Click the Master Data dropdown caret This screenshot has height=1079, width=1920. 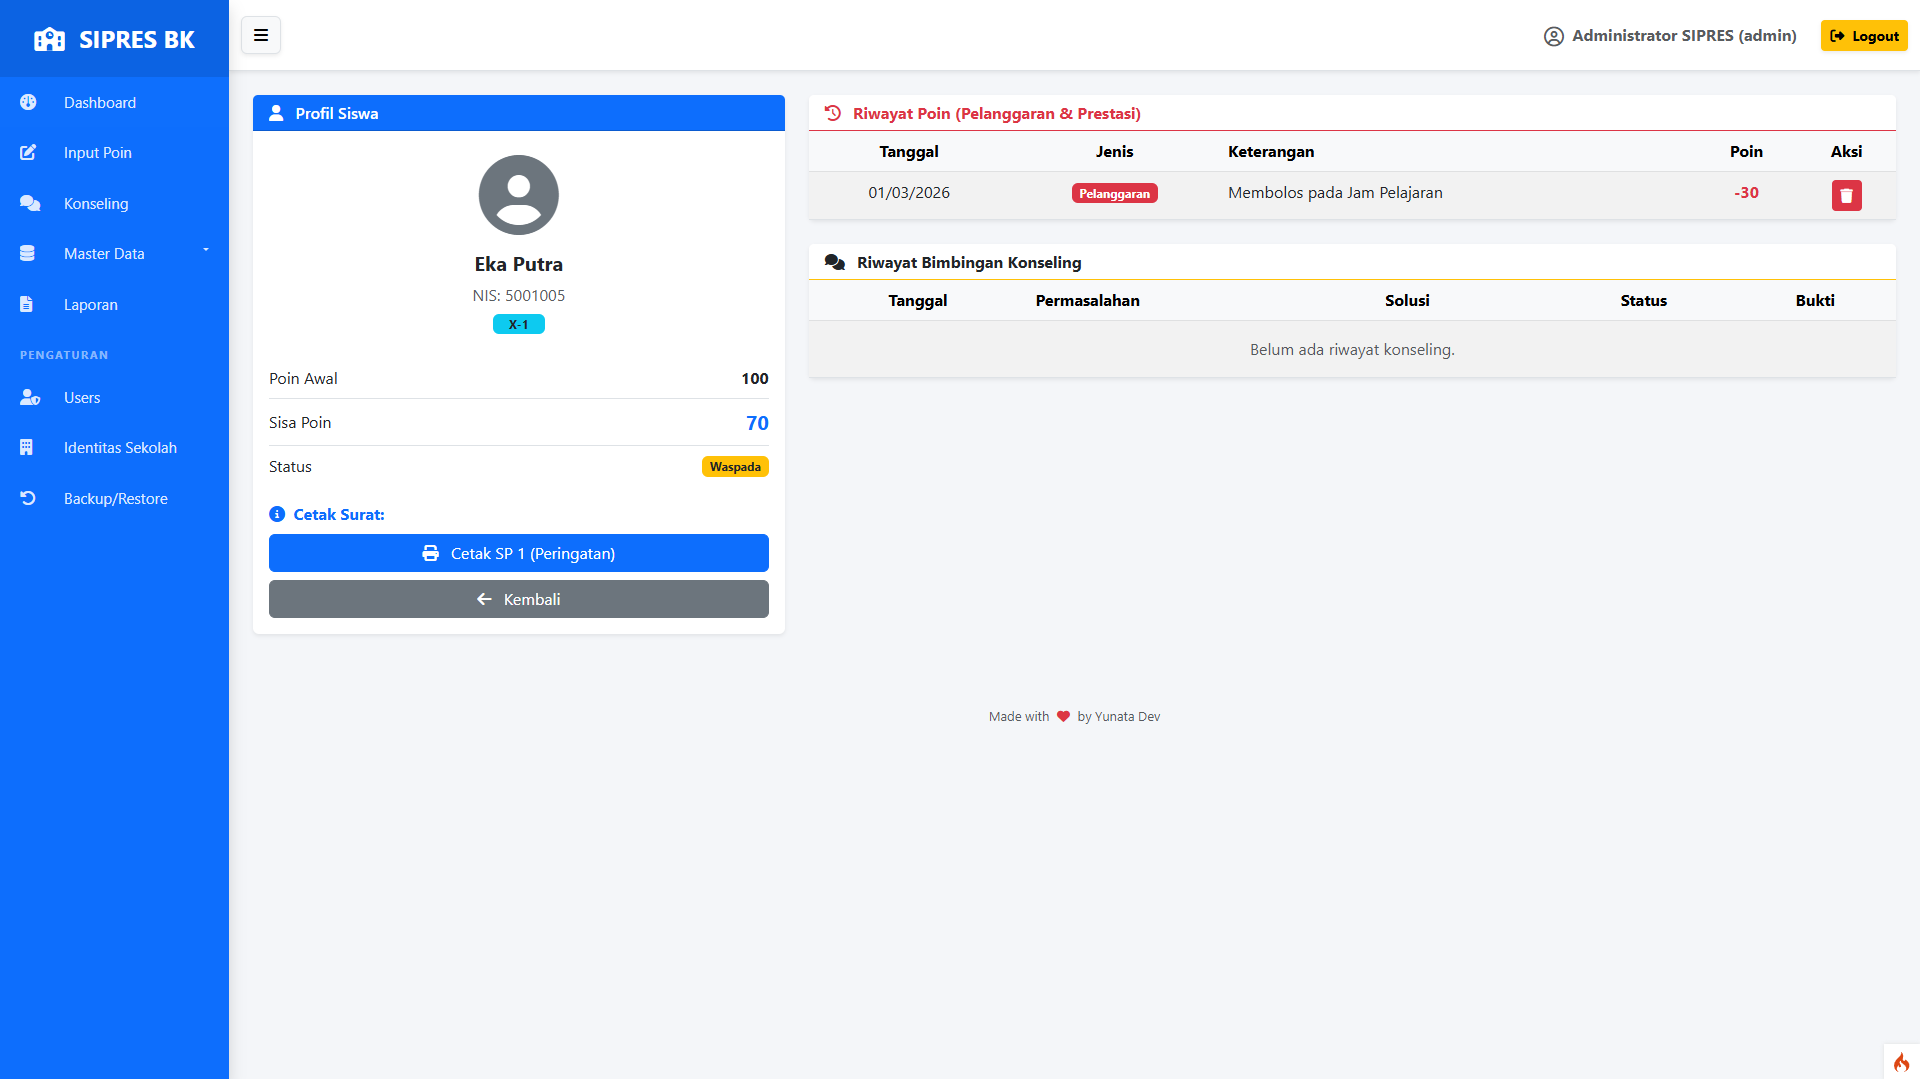click(206, 250)
